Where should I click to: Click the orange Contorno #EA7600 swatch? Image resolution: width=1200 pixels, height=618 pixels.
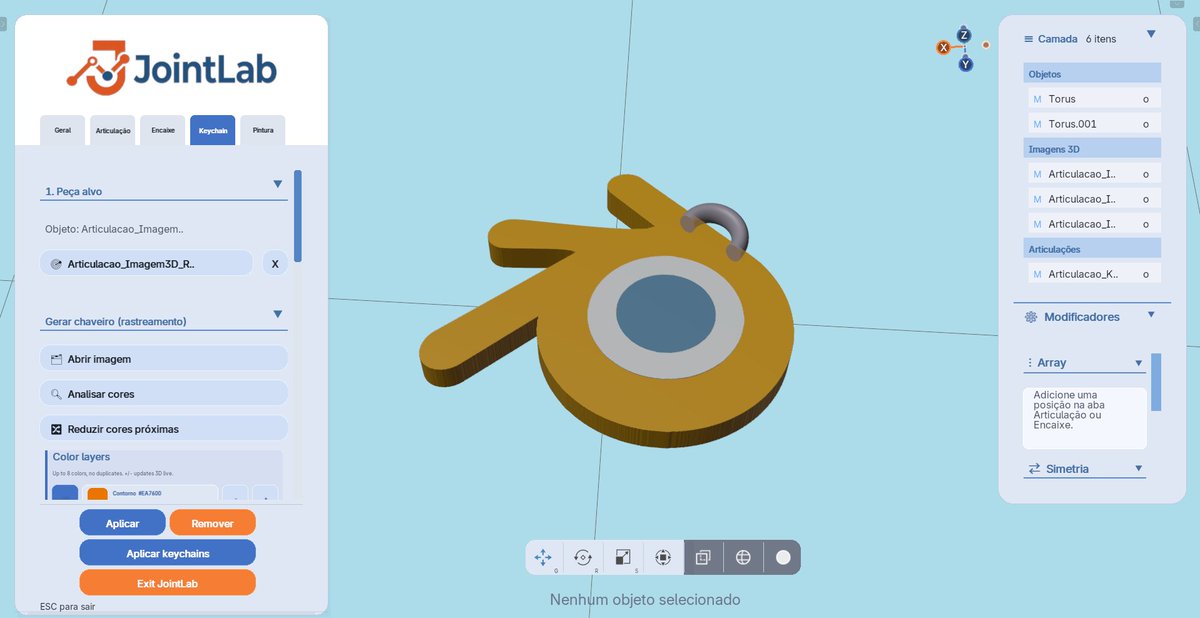point(97,494)
